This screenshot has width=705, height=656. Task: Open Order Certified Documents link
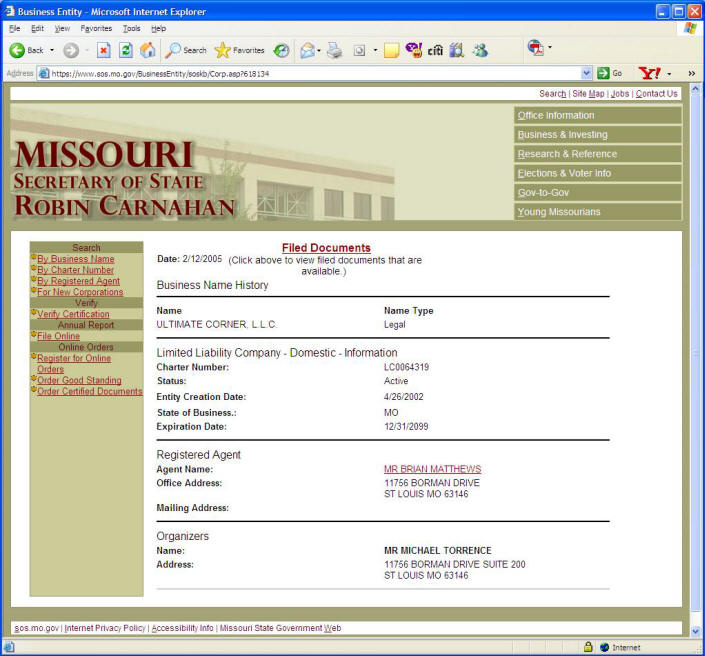pyautogui.click(x=89, y=391)
